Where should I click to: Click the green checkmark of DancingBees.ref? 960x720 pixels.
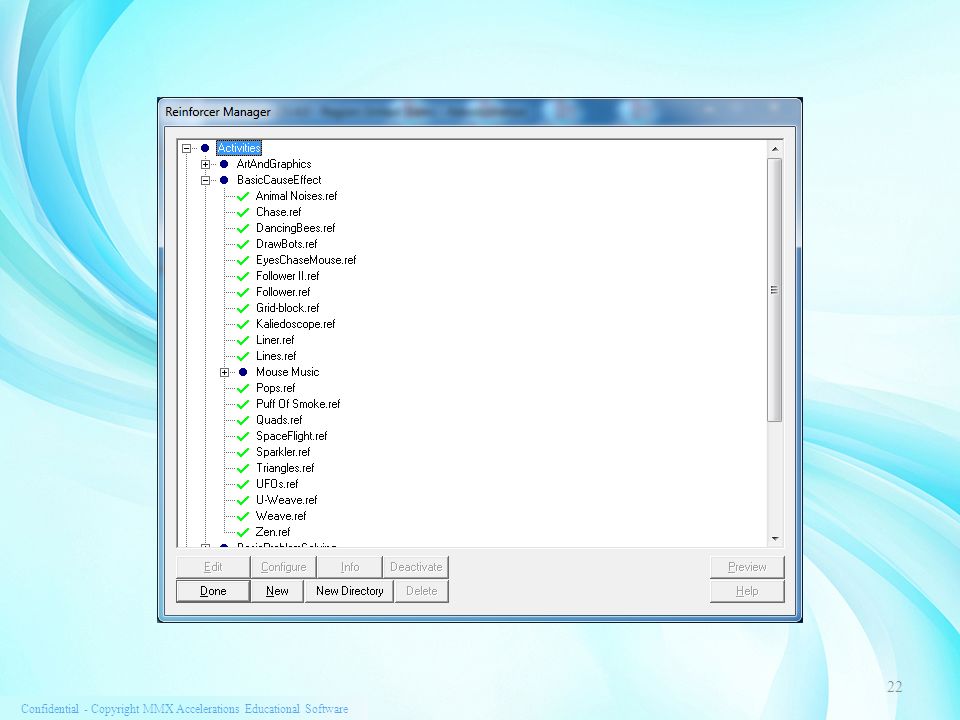(x=243, y=228)
